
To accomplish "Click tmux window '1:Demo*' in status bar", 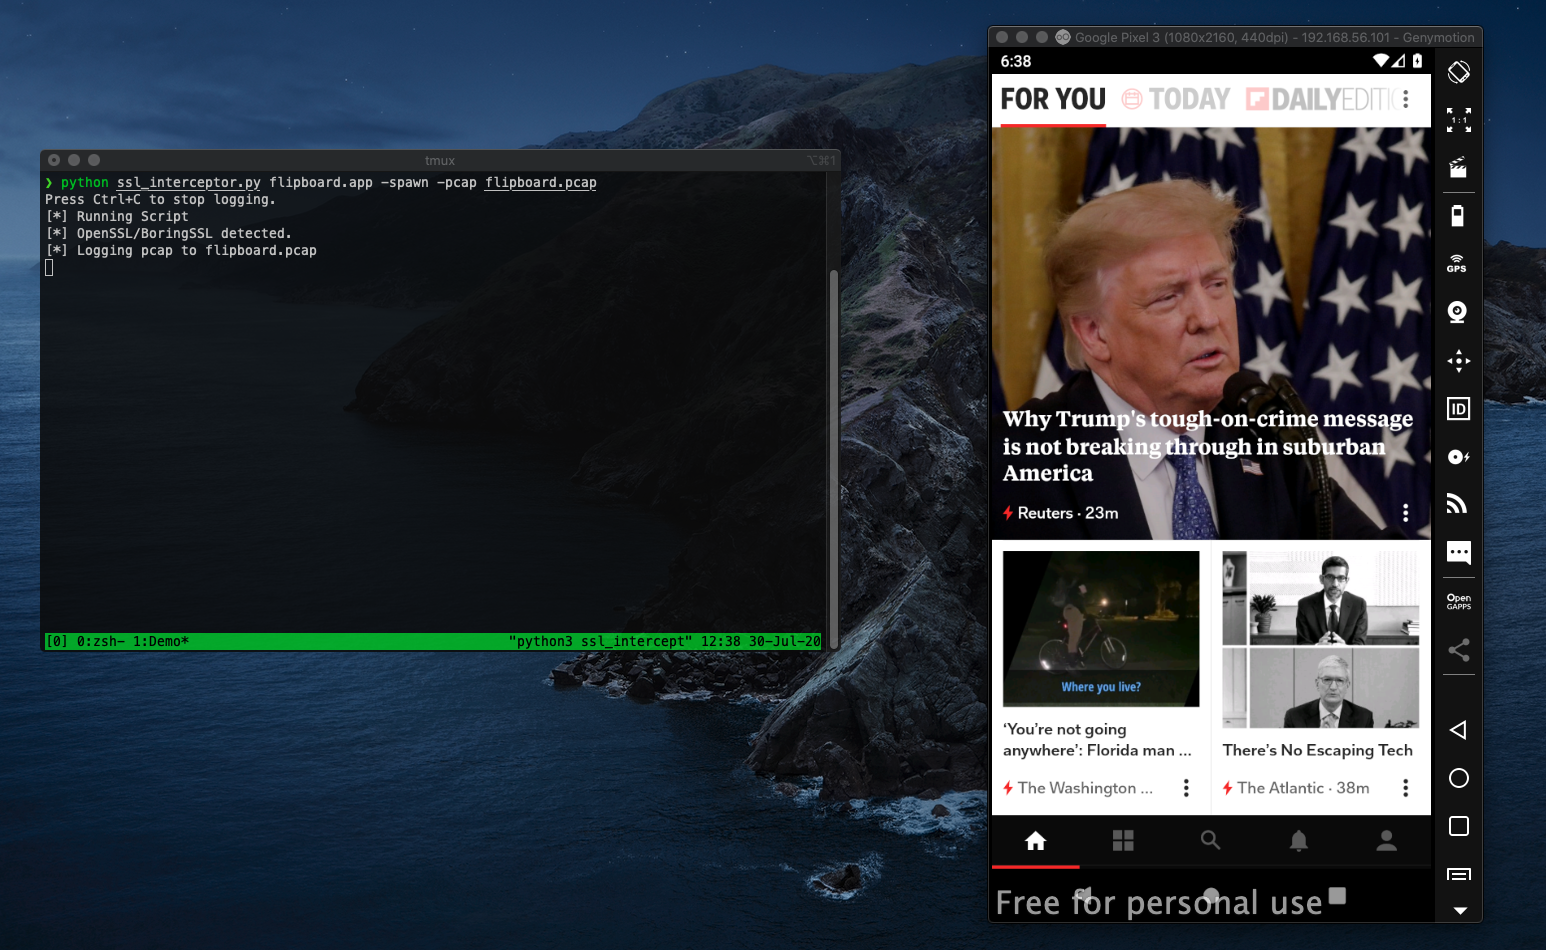I will point(161,641).
